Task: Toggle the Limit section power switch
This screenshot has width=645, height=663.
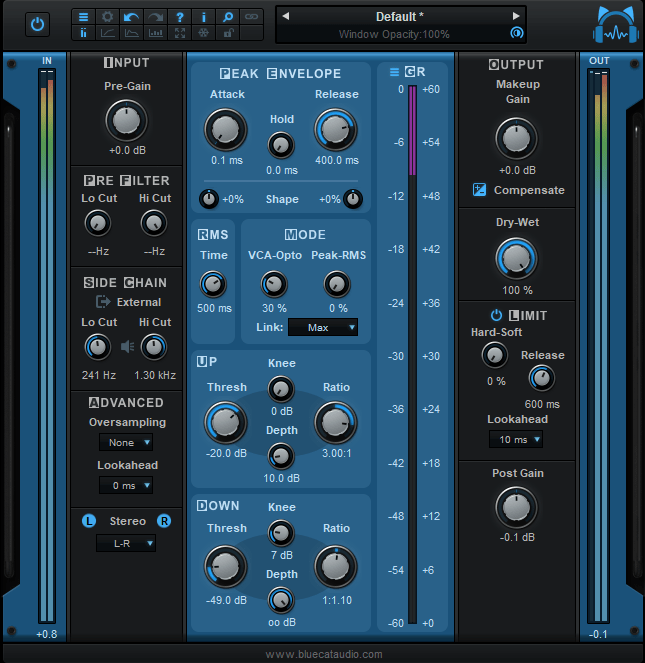Action: (x=496, y=315)
